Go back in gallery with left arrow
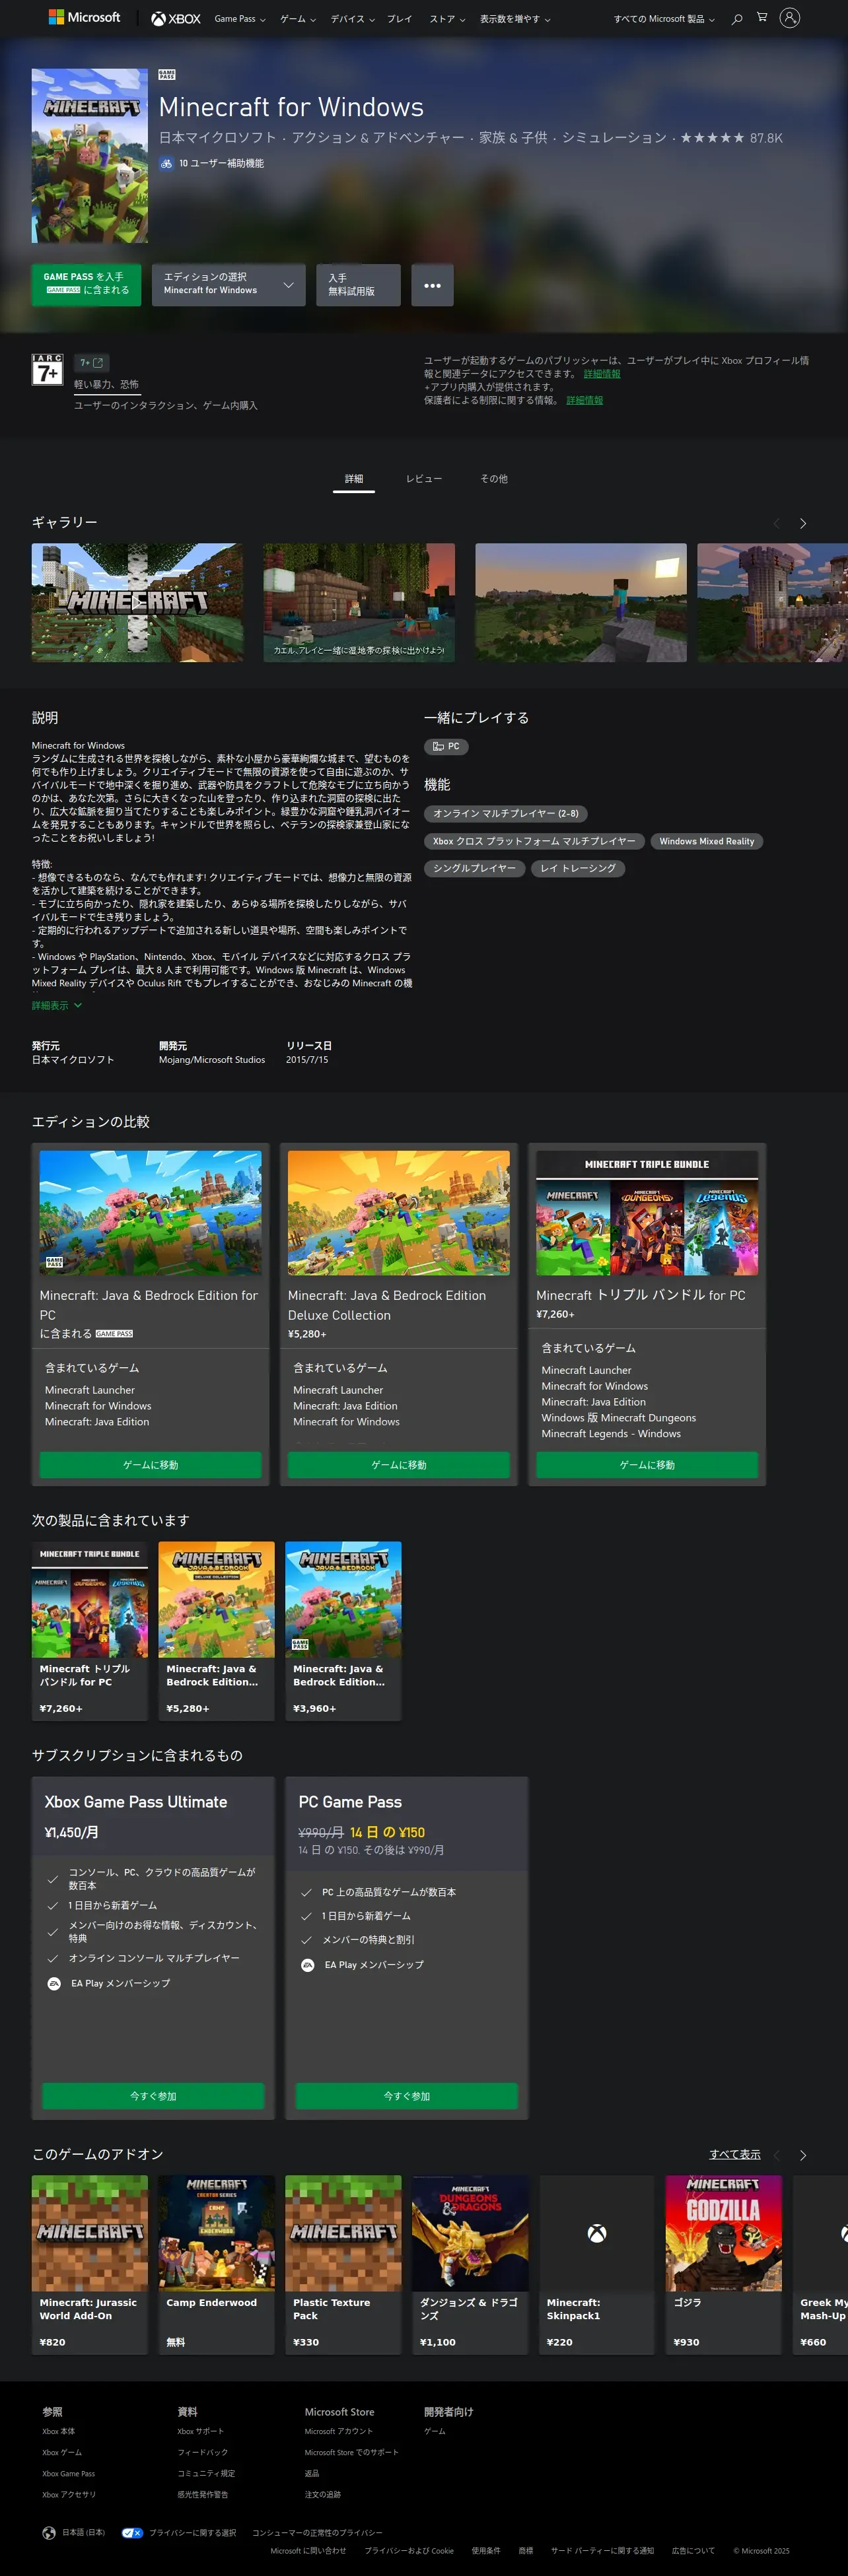Screen dimensions: 848x2576 coord(776,523)
